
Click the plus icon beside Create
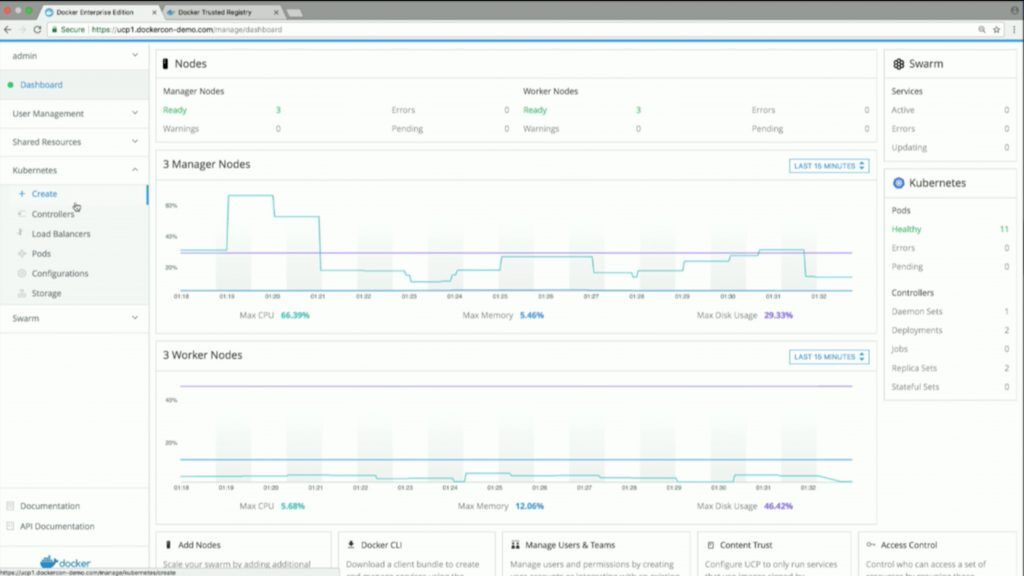(x=22, y=194)
